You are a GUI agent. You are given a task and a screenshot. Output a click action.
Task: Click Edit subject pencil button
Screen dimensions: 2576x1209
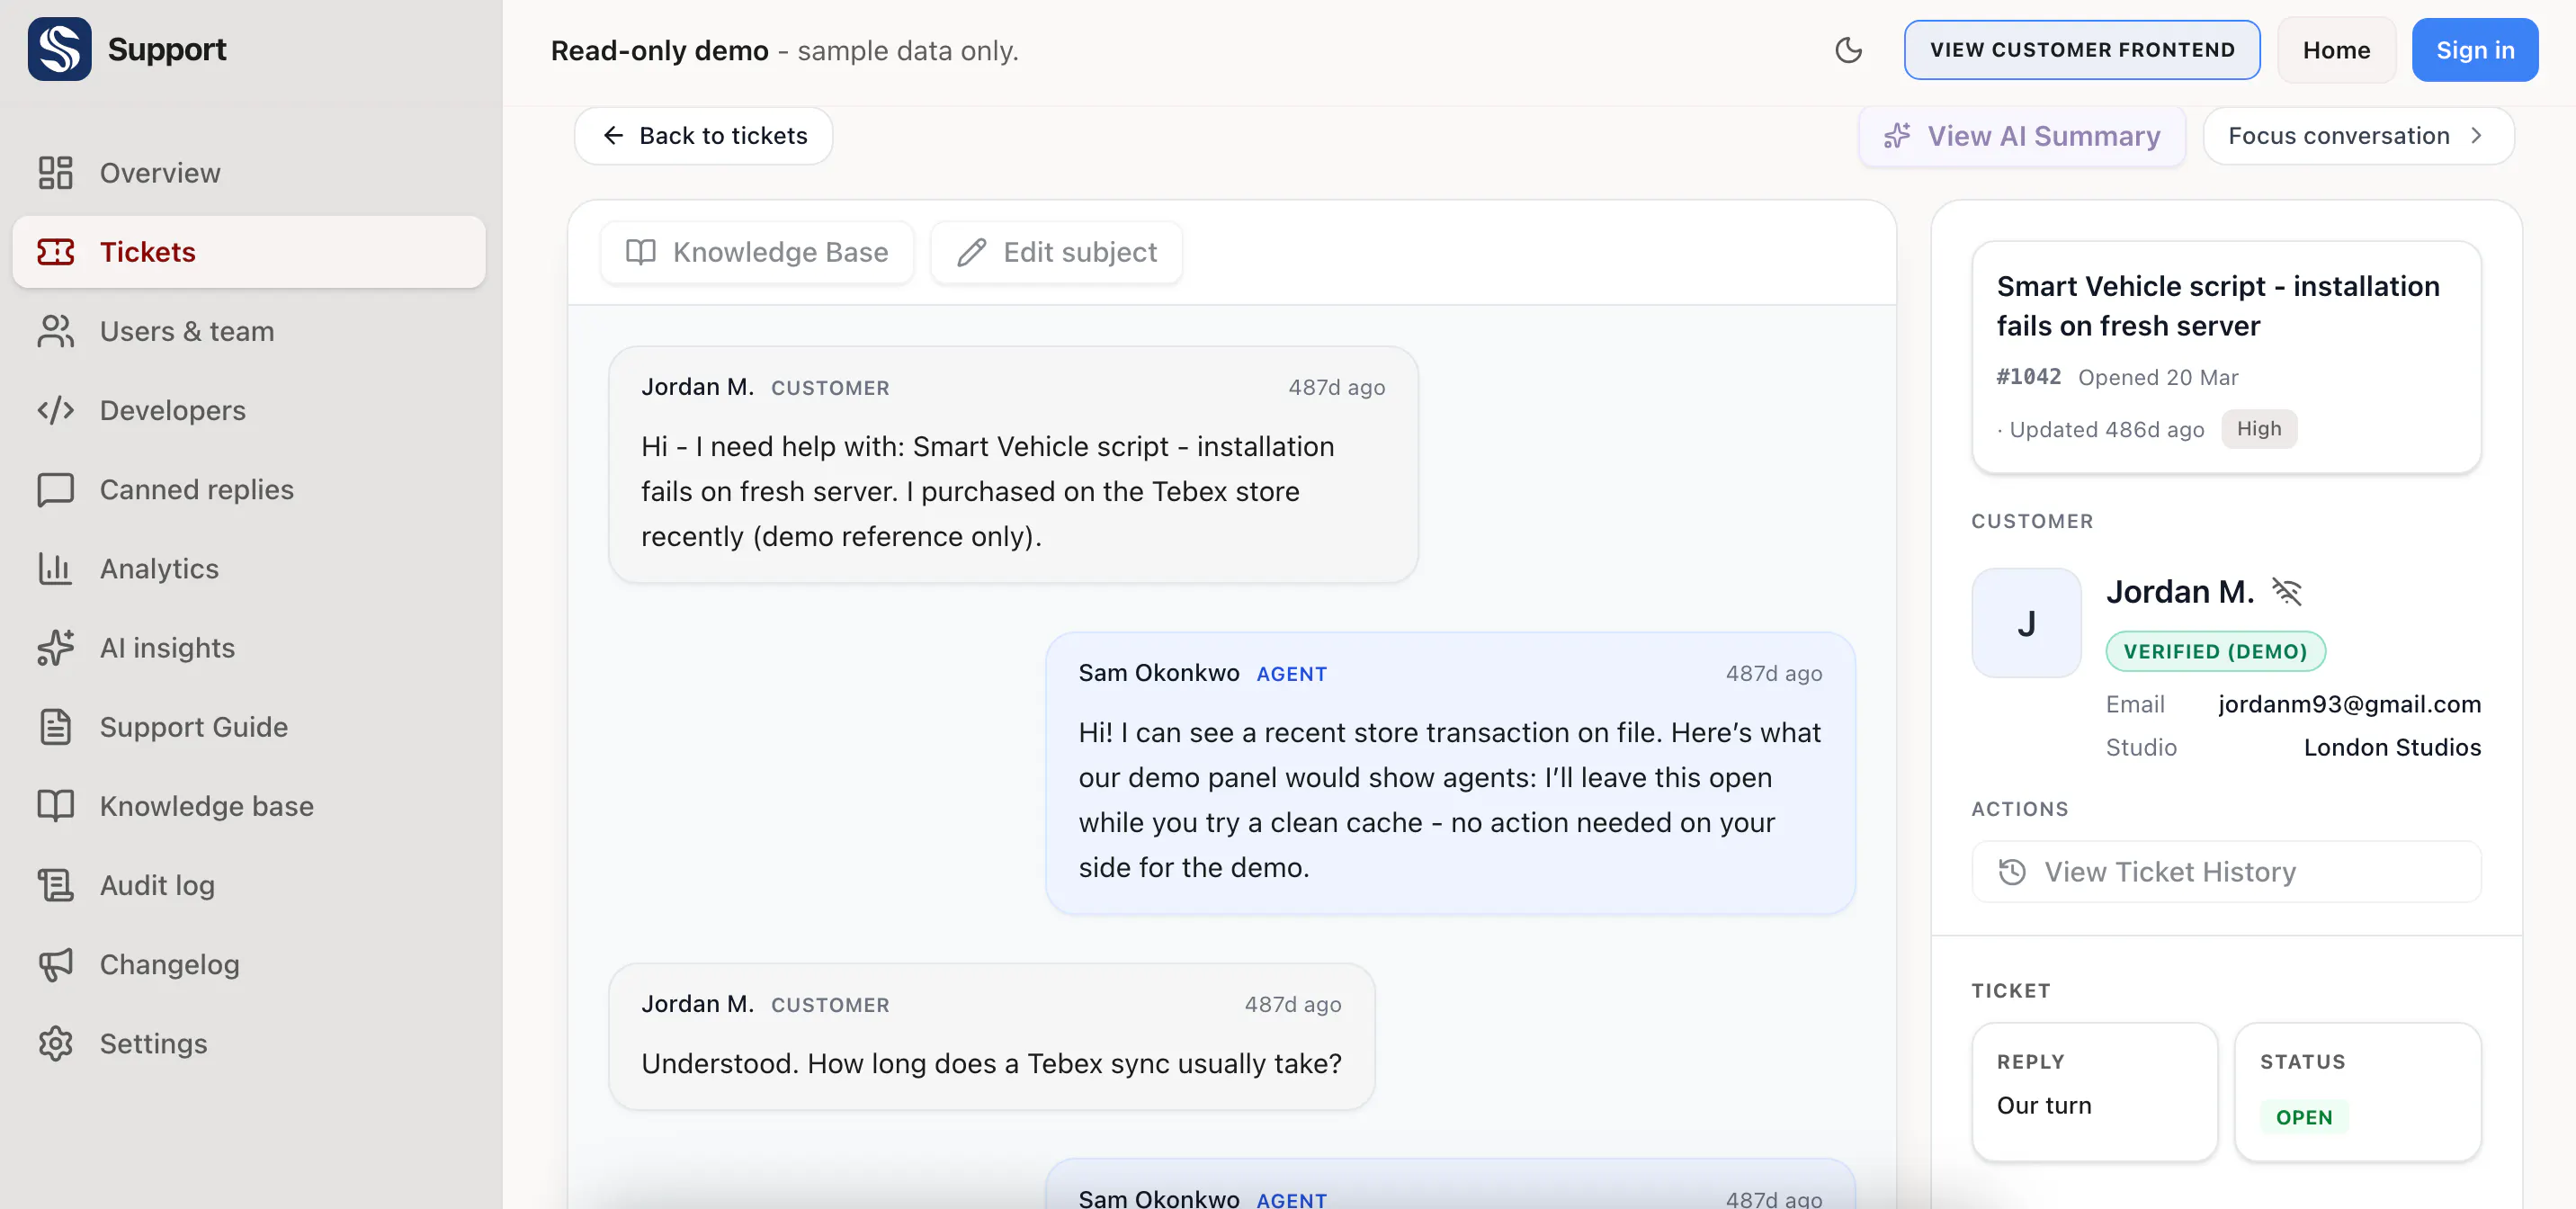(x=1056, y=252)
